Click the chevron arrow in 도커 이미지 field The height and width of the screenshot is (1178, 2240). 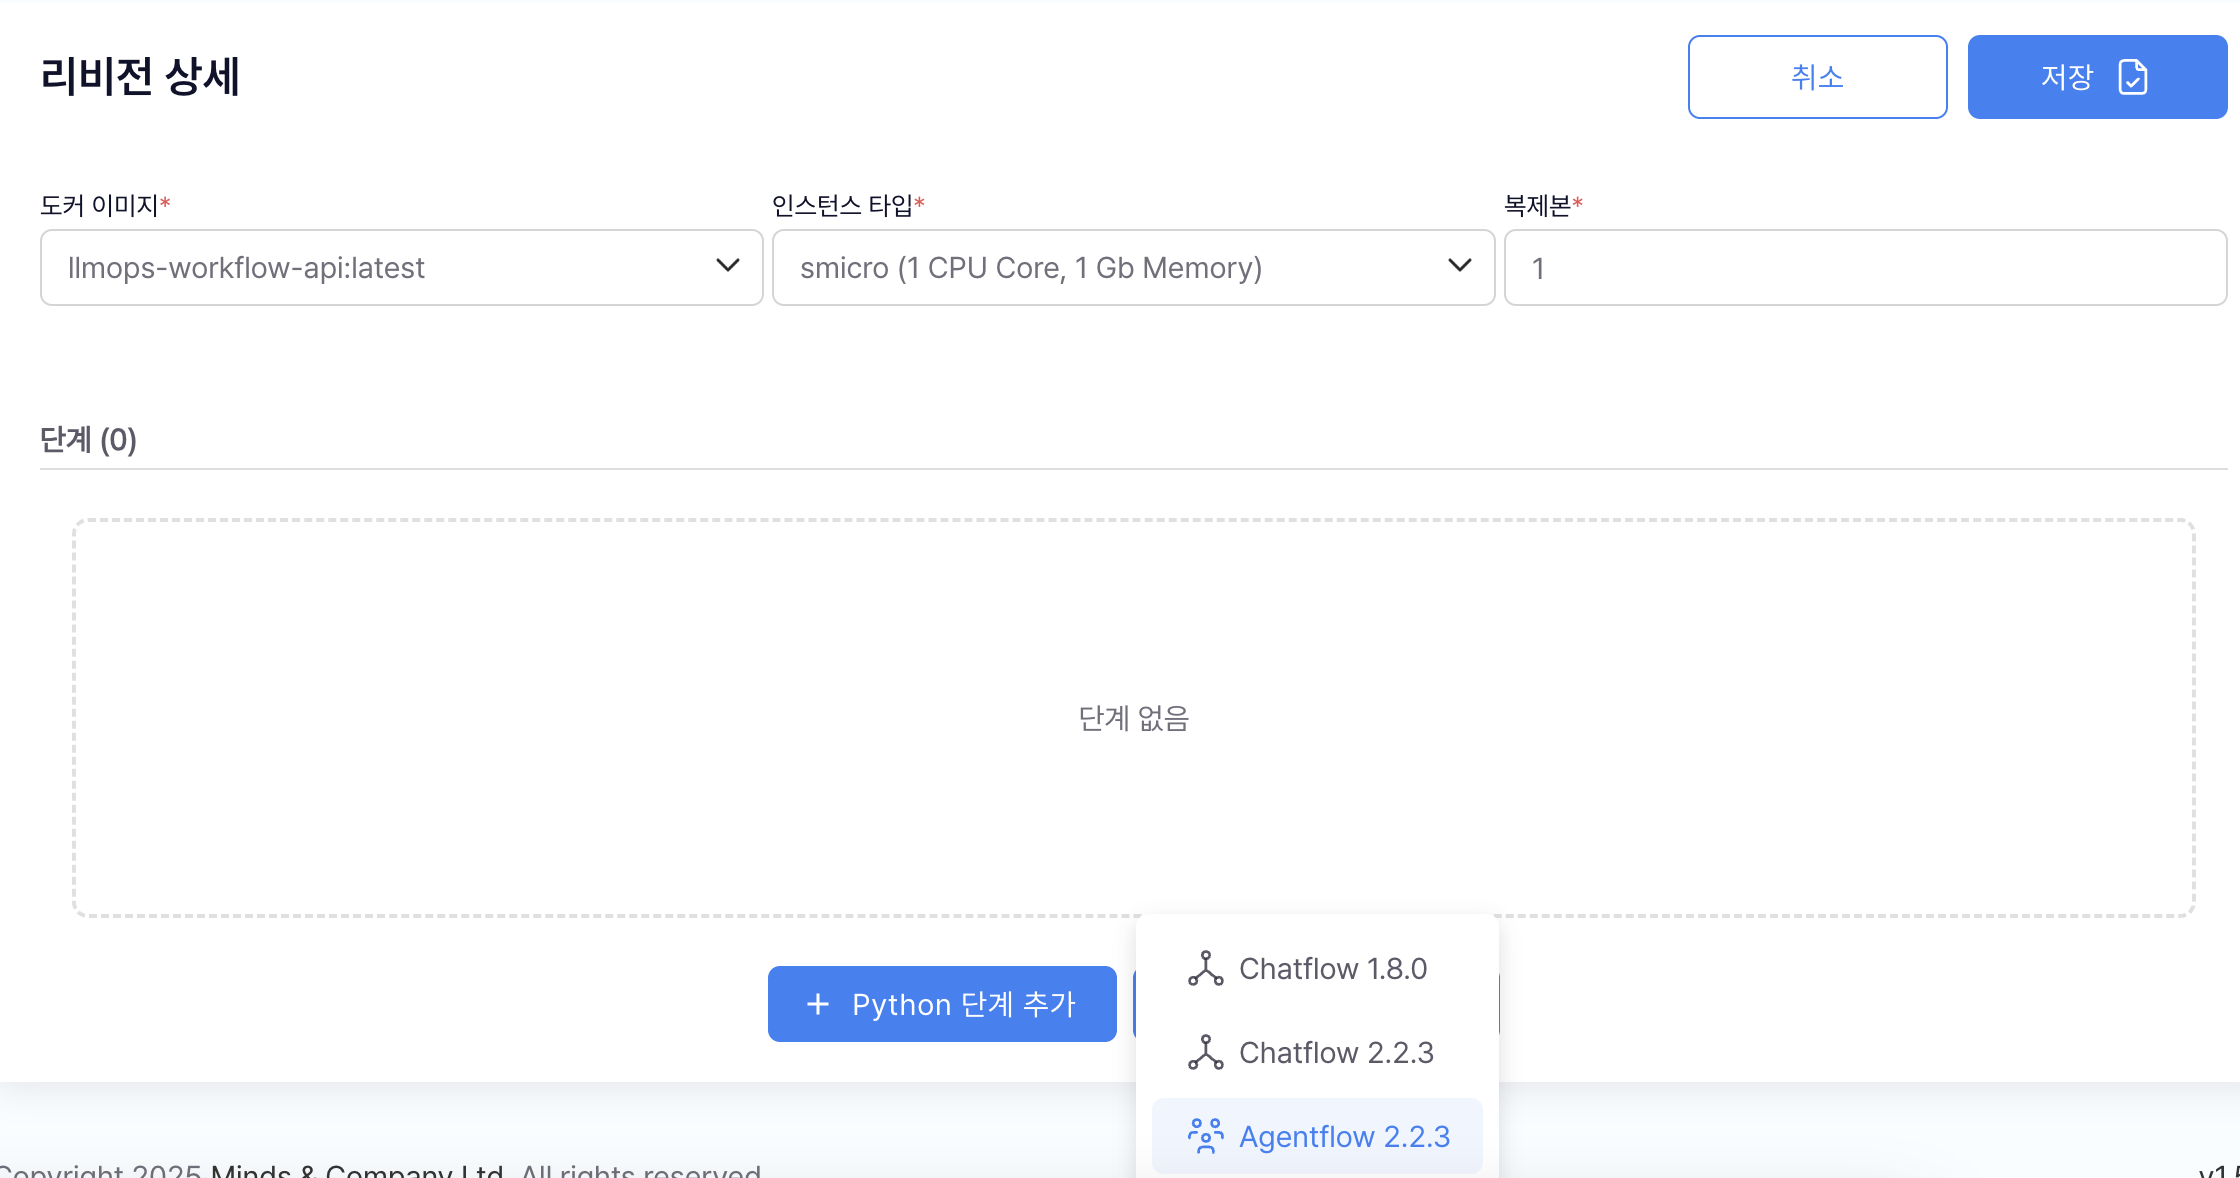tap(728, 266)
